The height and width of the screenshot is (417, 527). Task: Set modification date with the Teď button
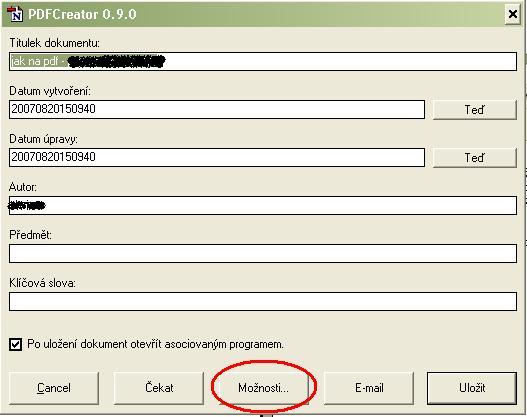475,158
